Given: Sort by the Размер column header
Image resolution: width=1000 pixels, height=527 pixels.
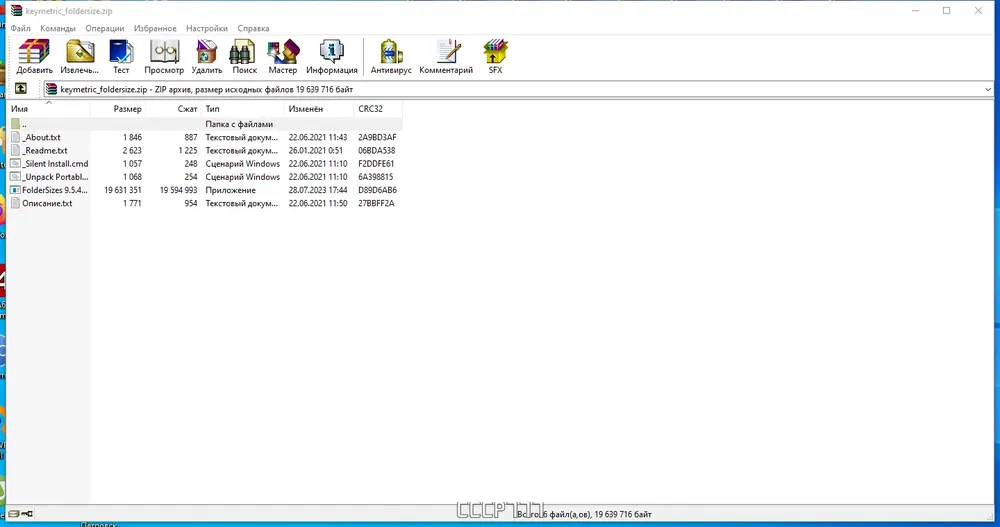Looking at the screenshot, I should click(x=118, y=108).
